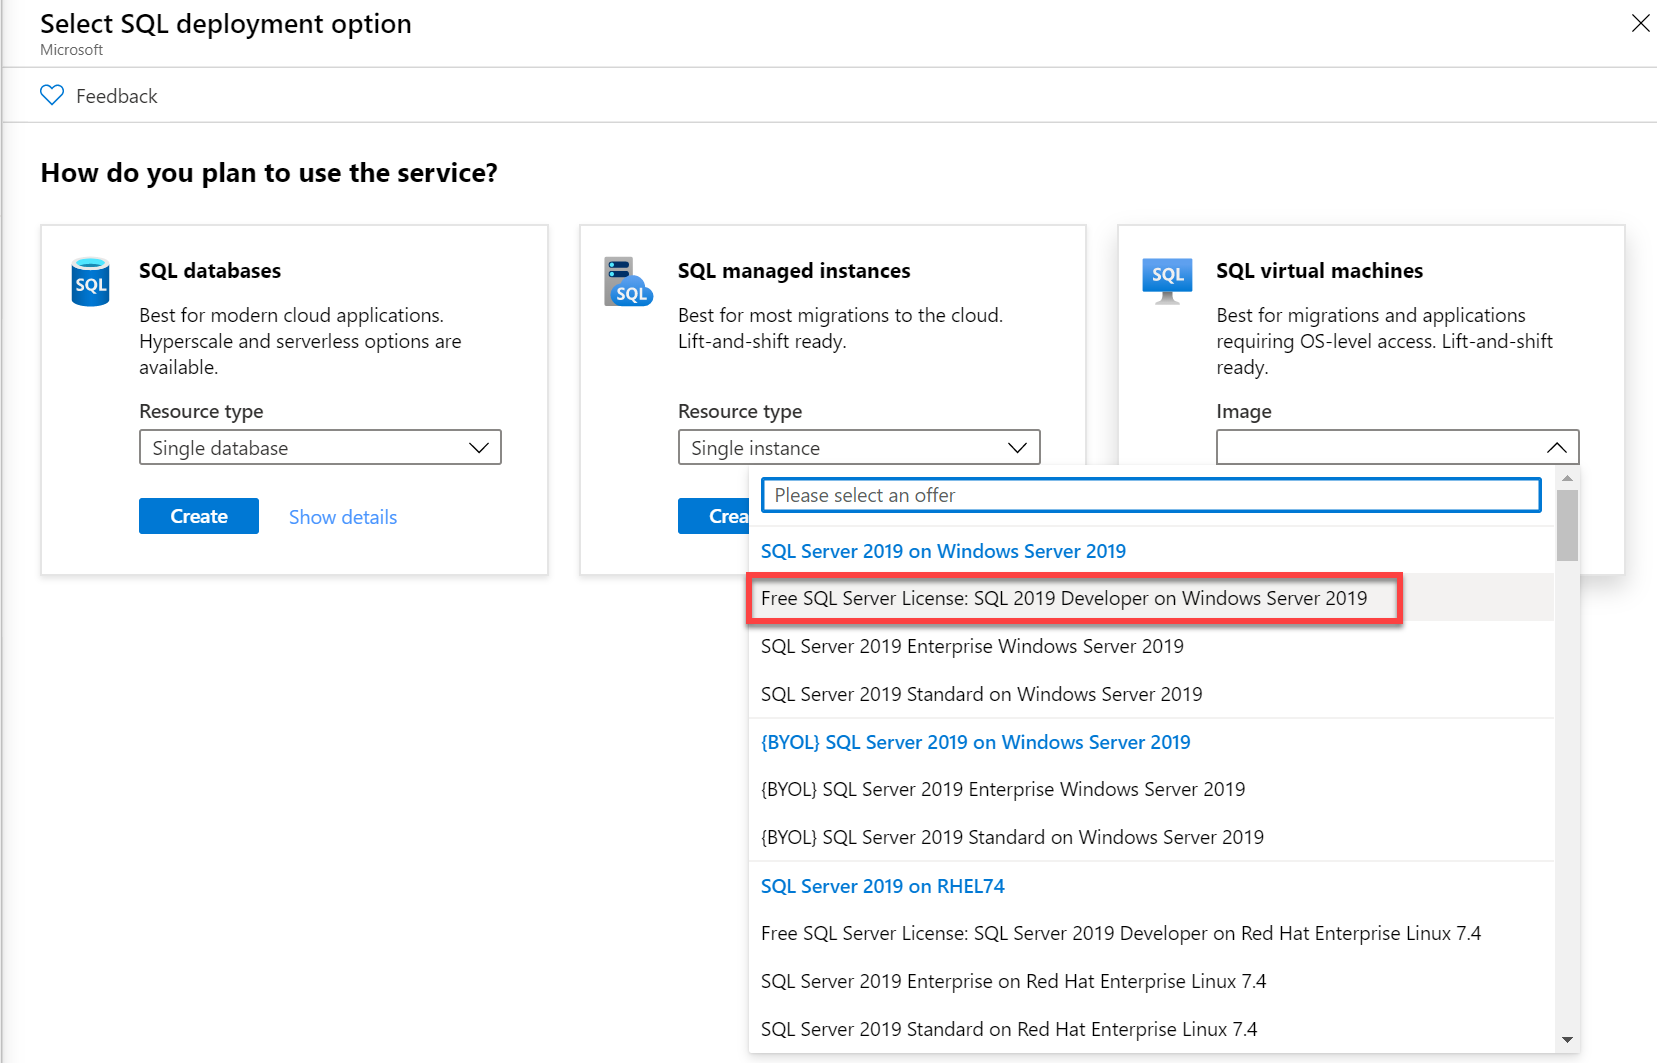Viewport: 1657px width, 1063px height.
Task: Click the dropdown list scrollbar thumb
Action: click(x=1567, y=525)
